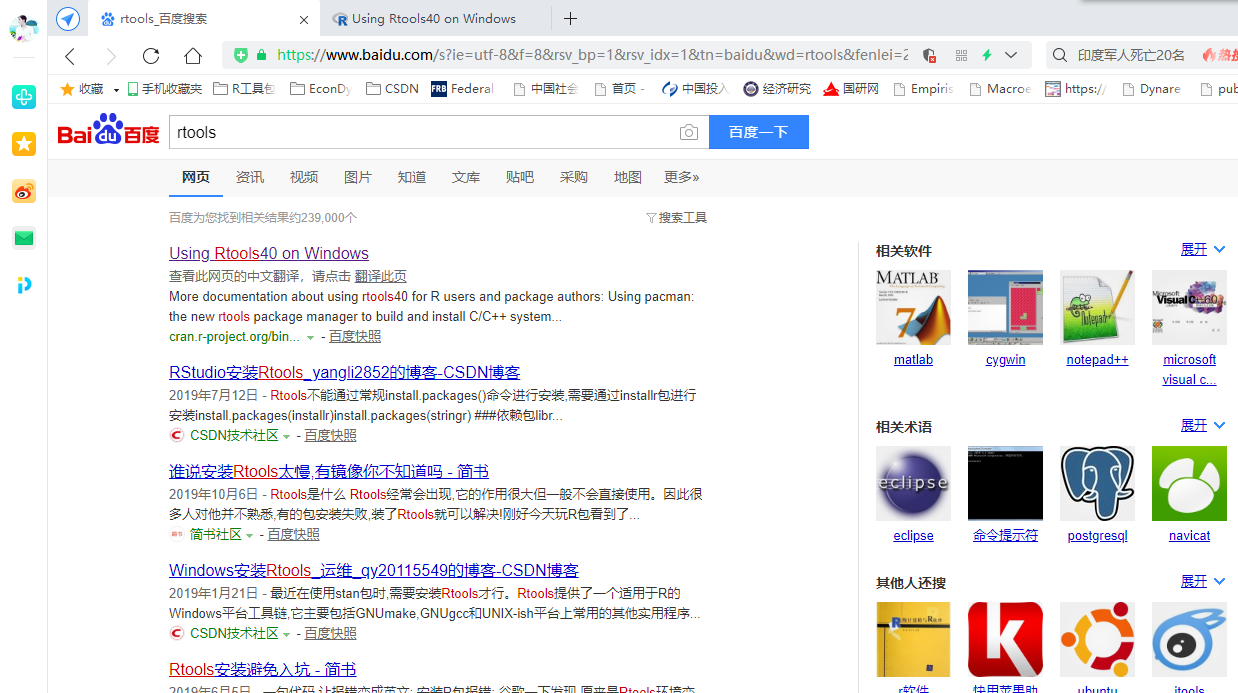This screenshot has height=693, width=1238.
Task: Click the matlab thumbnail image
Action: (913, 307)
